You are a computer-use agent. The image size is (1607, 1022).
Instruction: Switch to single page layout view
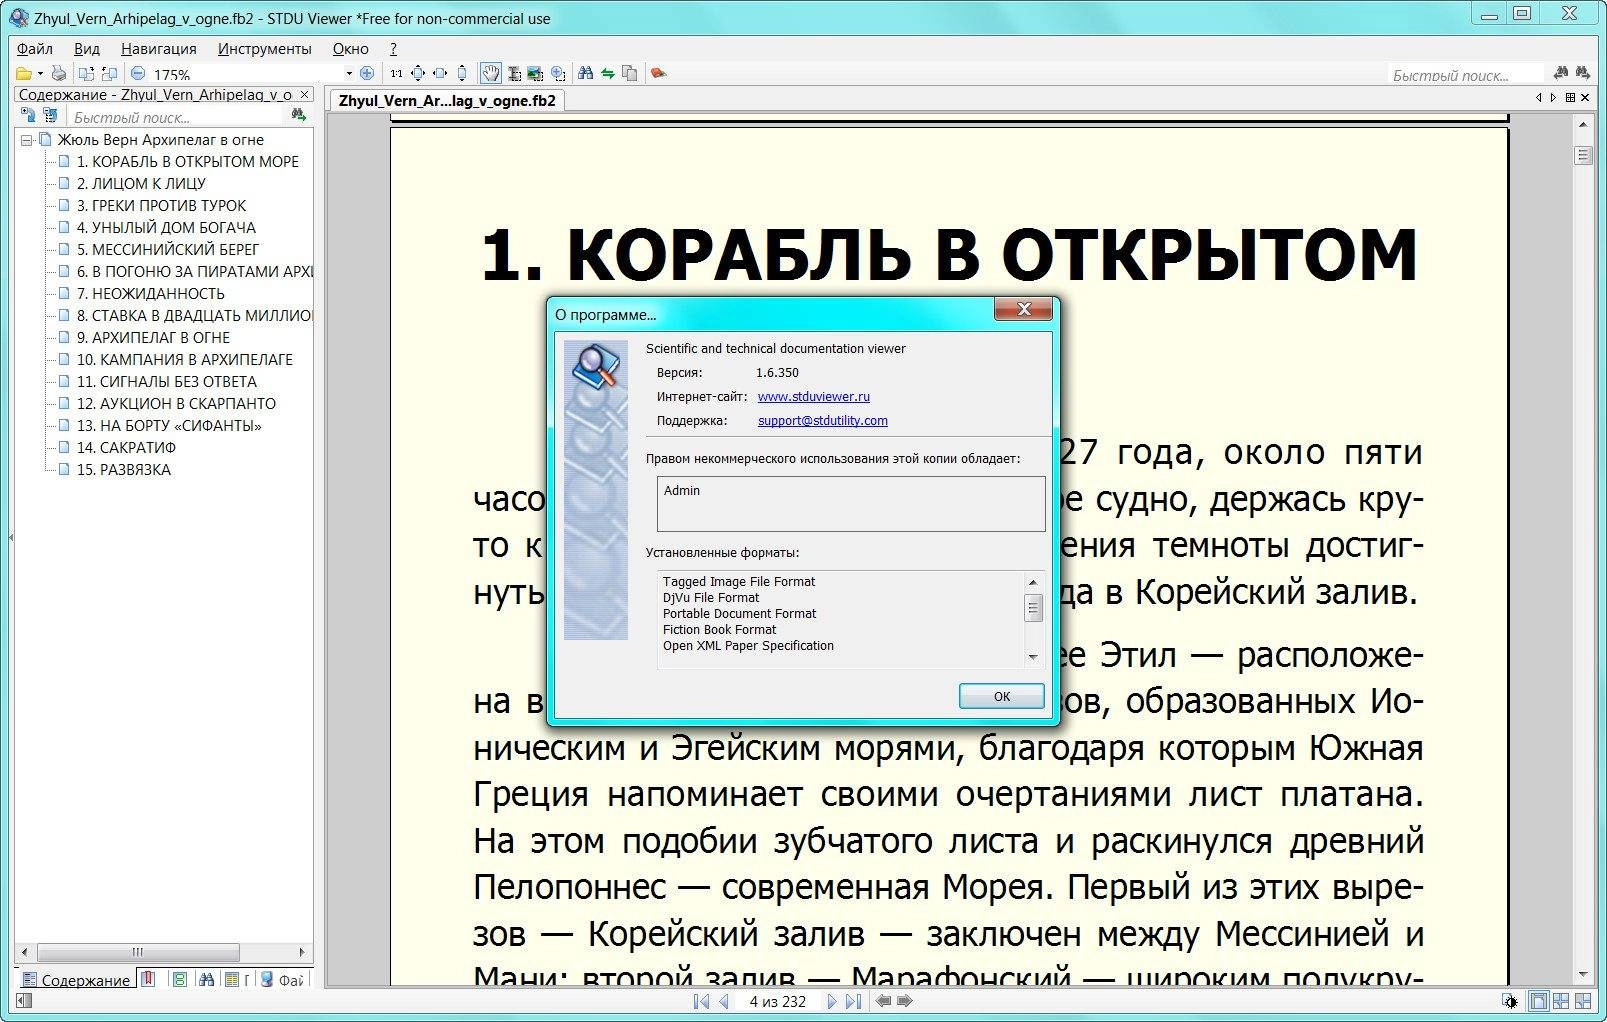coord(1539,1001)
